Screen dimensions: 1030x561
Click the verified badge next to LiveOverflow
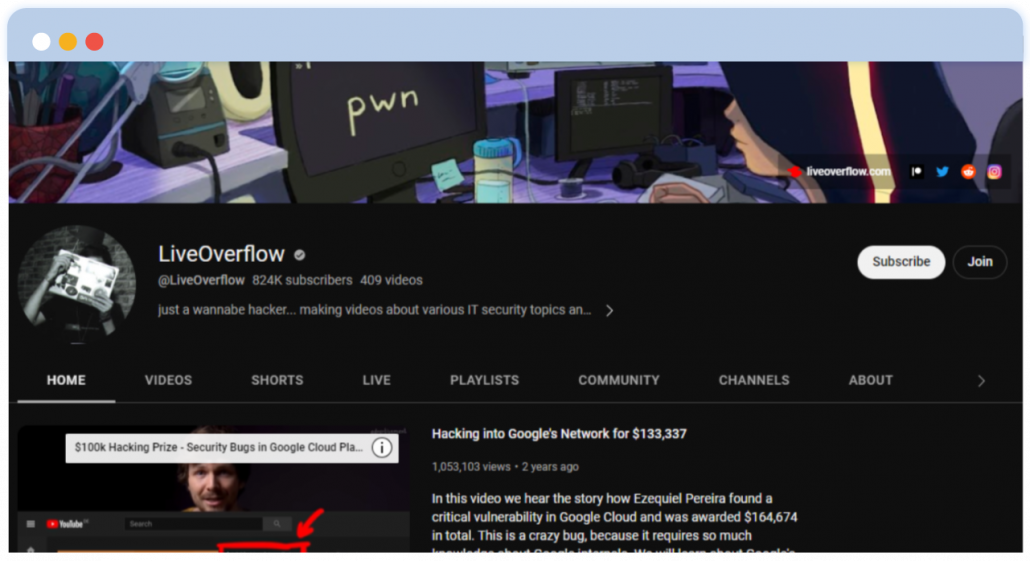click(x=300, y=255)
